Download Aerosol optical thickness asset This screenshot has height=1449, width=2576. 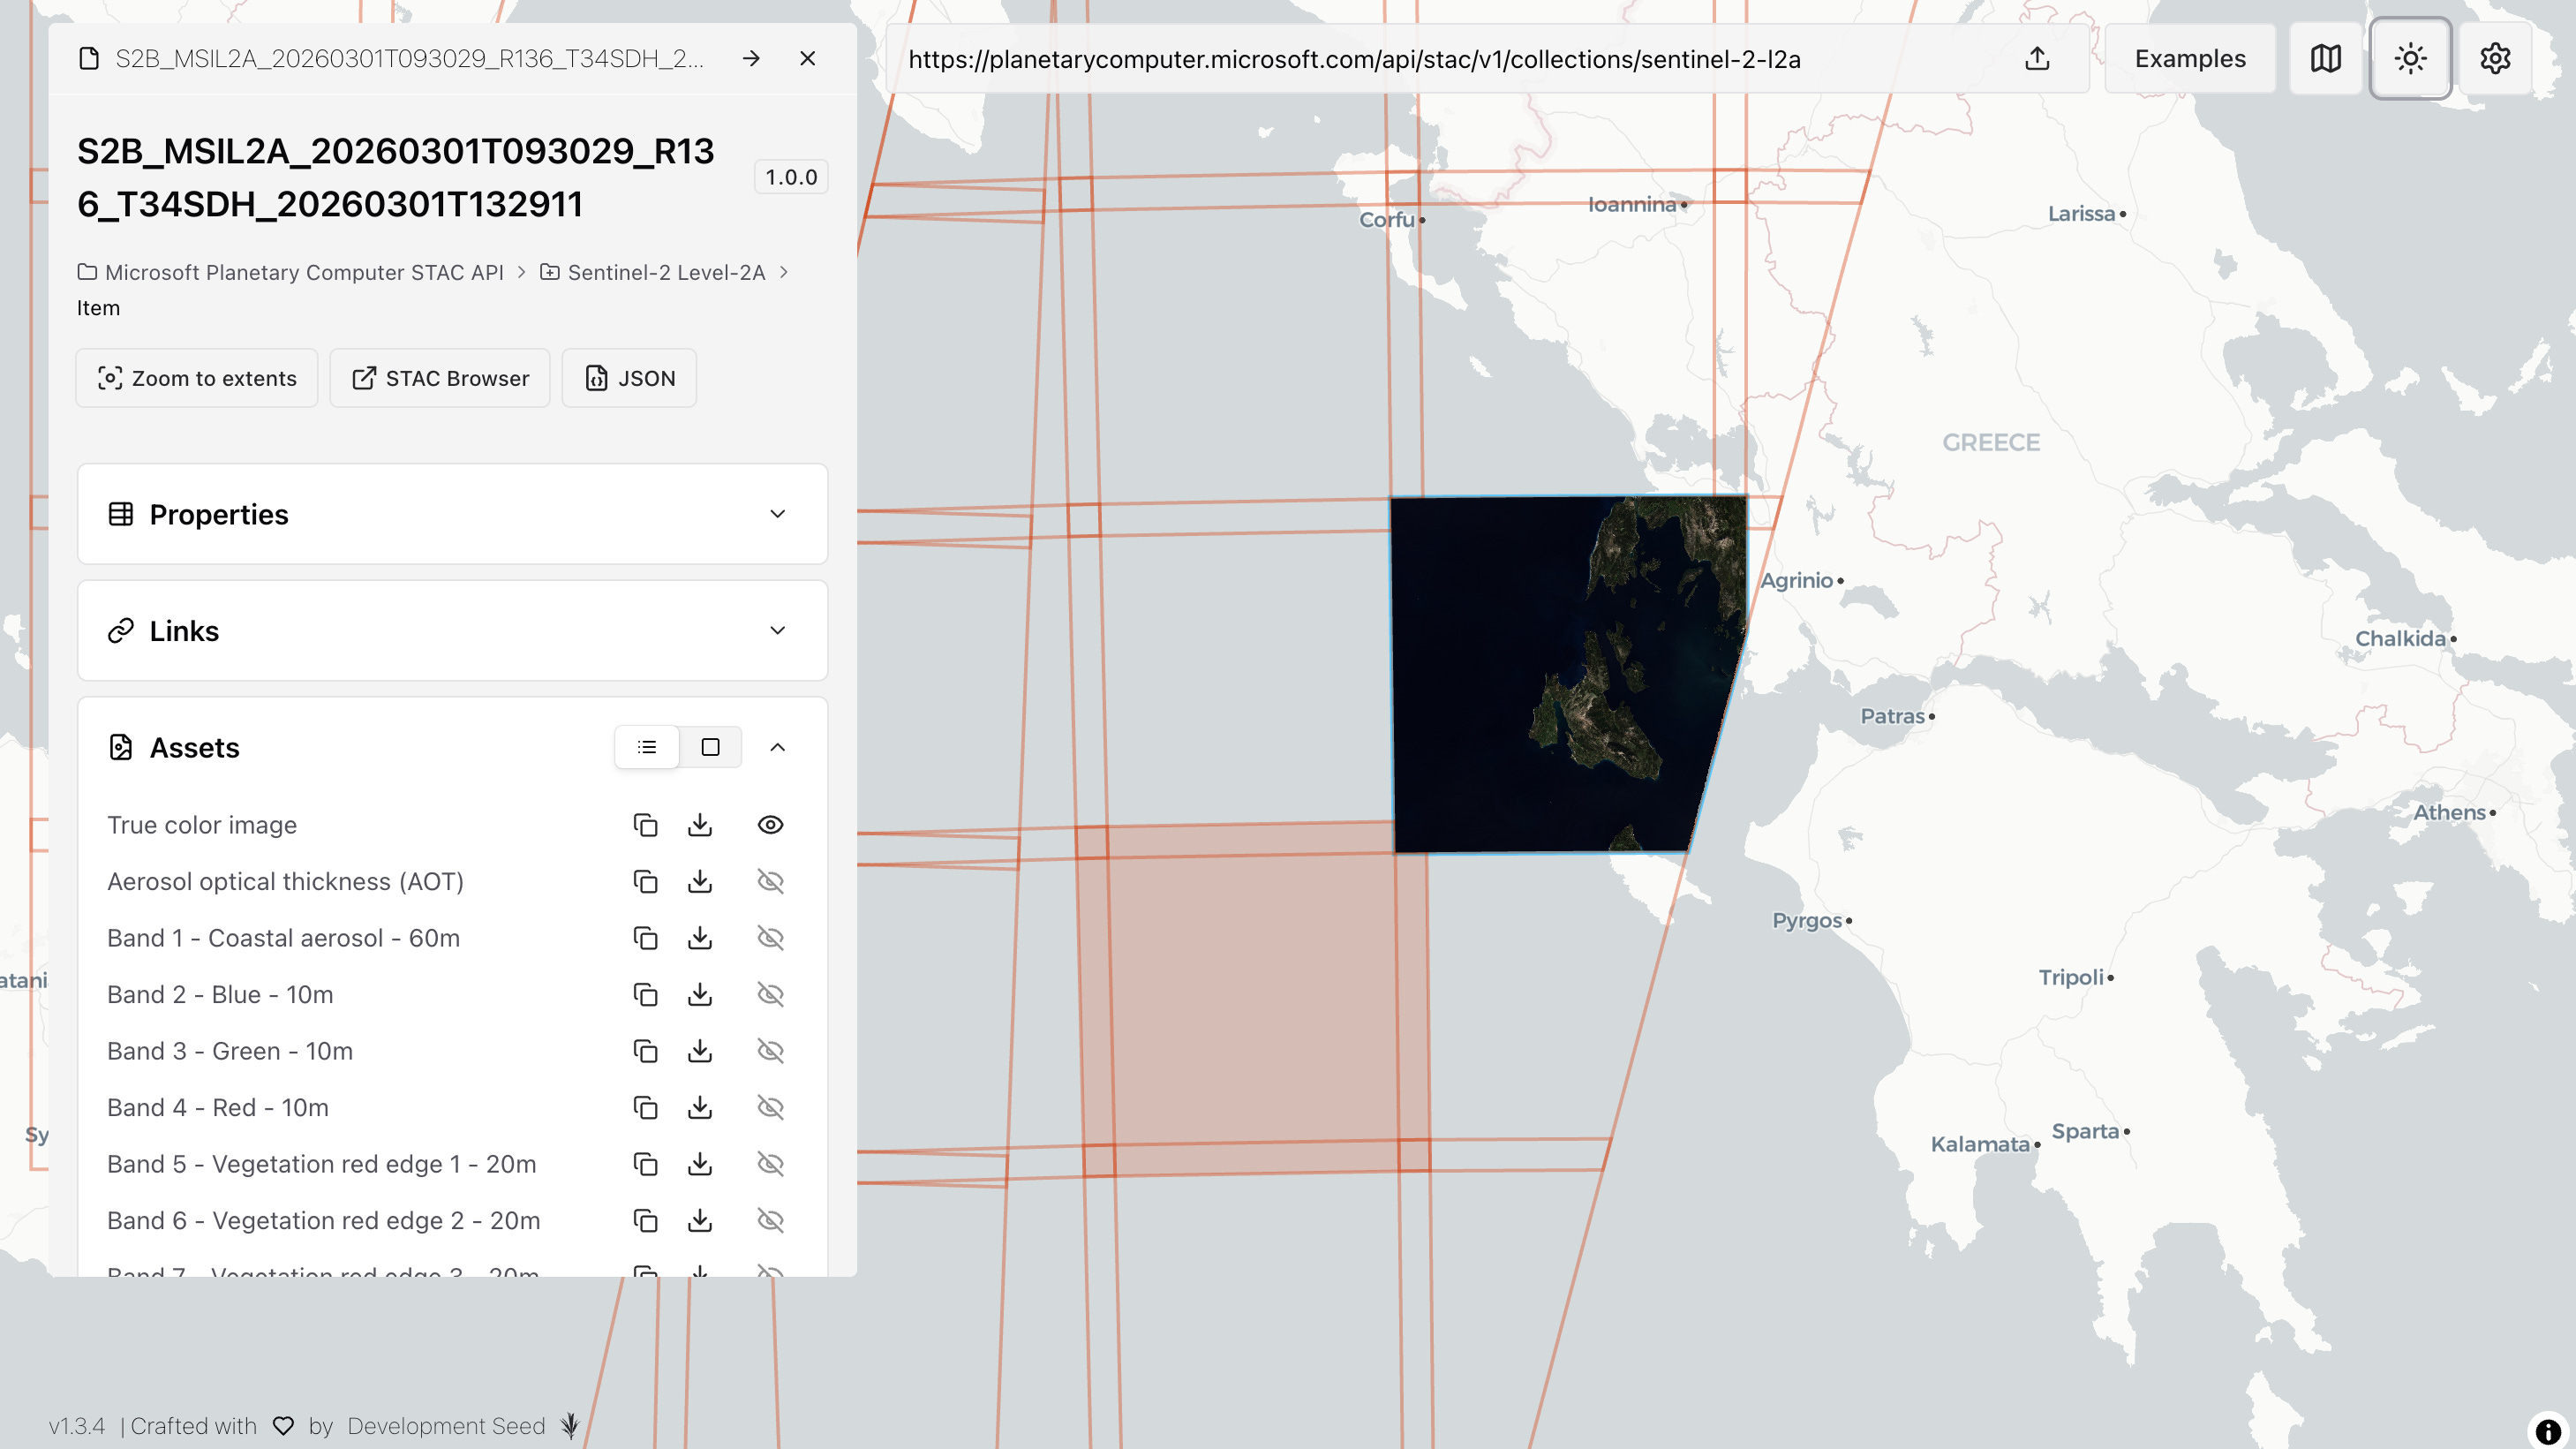[700, 882]
